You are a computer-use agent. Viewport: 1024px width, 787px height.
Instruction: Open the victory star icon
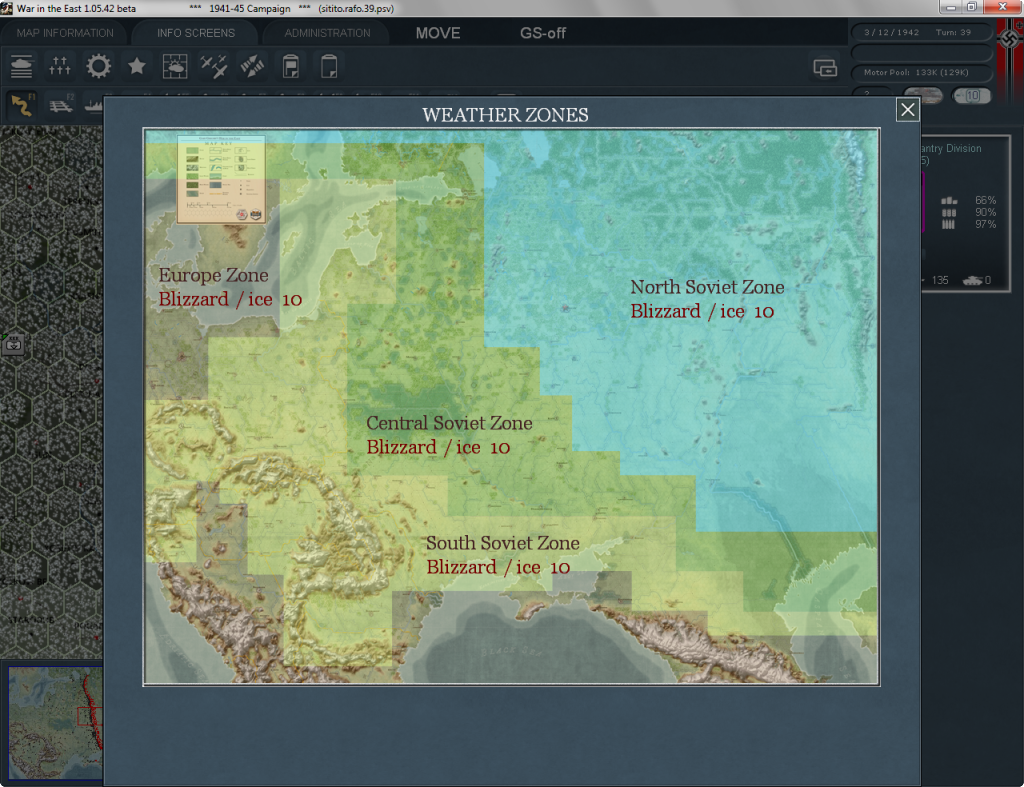[136, 66]
